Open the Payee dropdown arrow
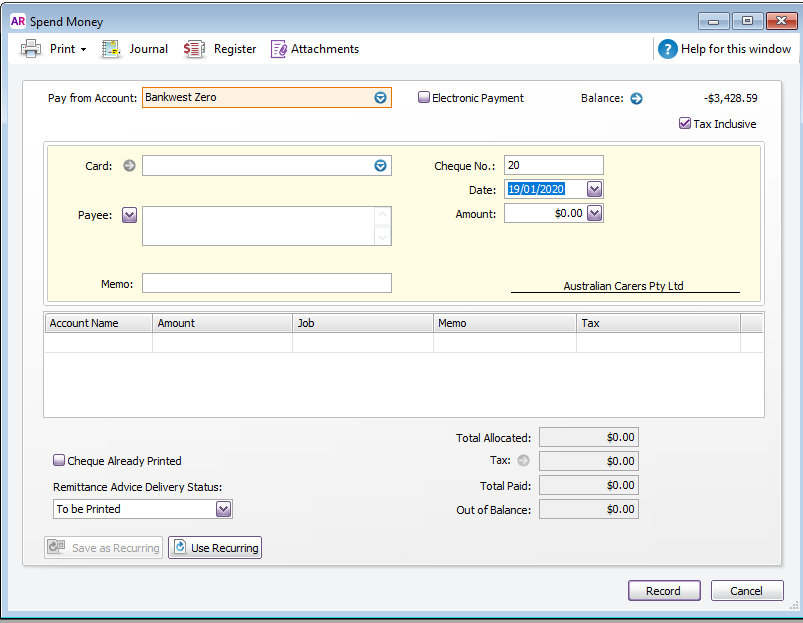 point(129,215)
